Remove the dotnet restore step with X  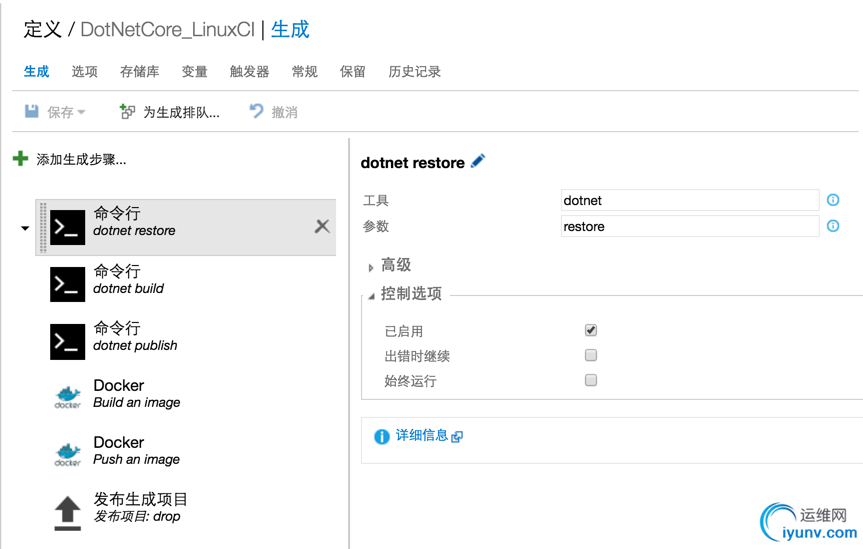[322, 226]
